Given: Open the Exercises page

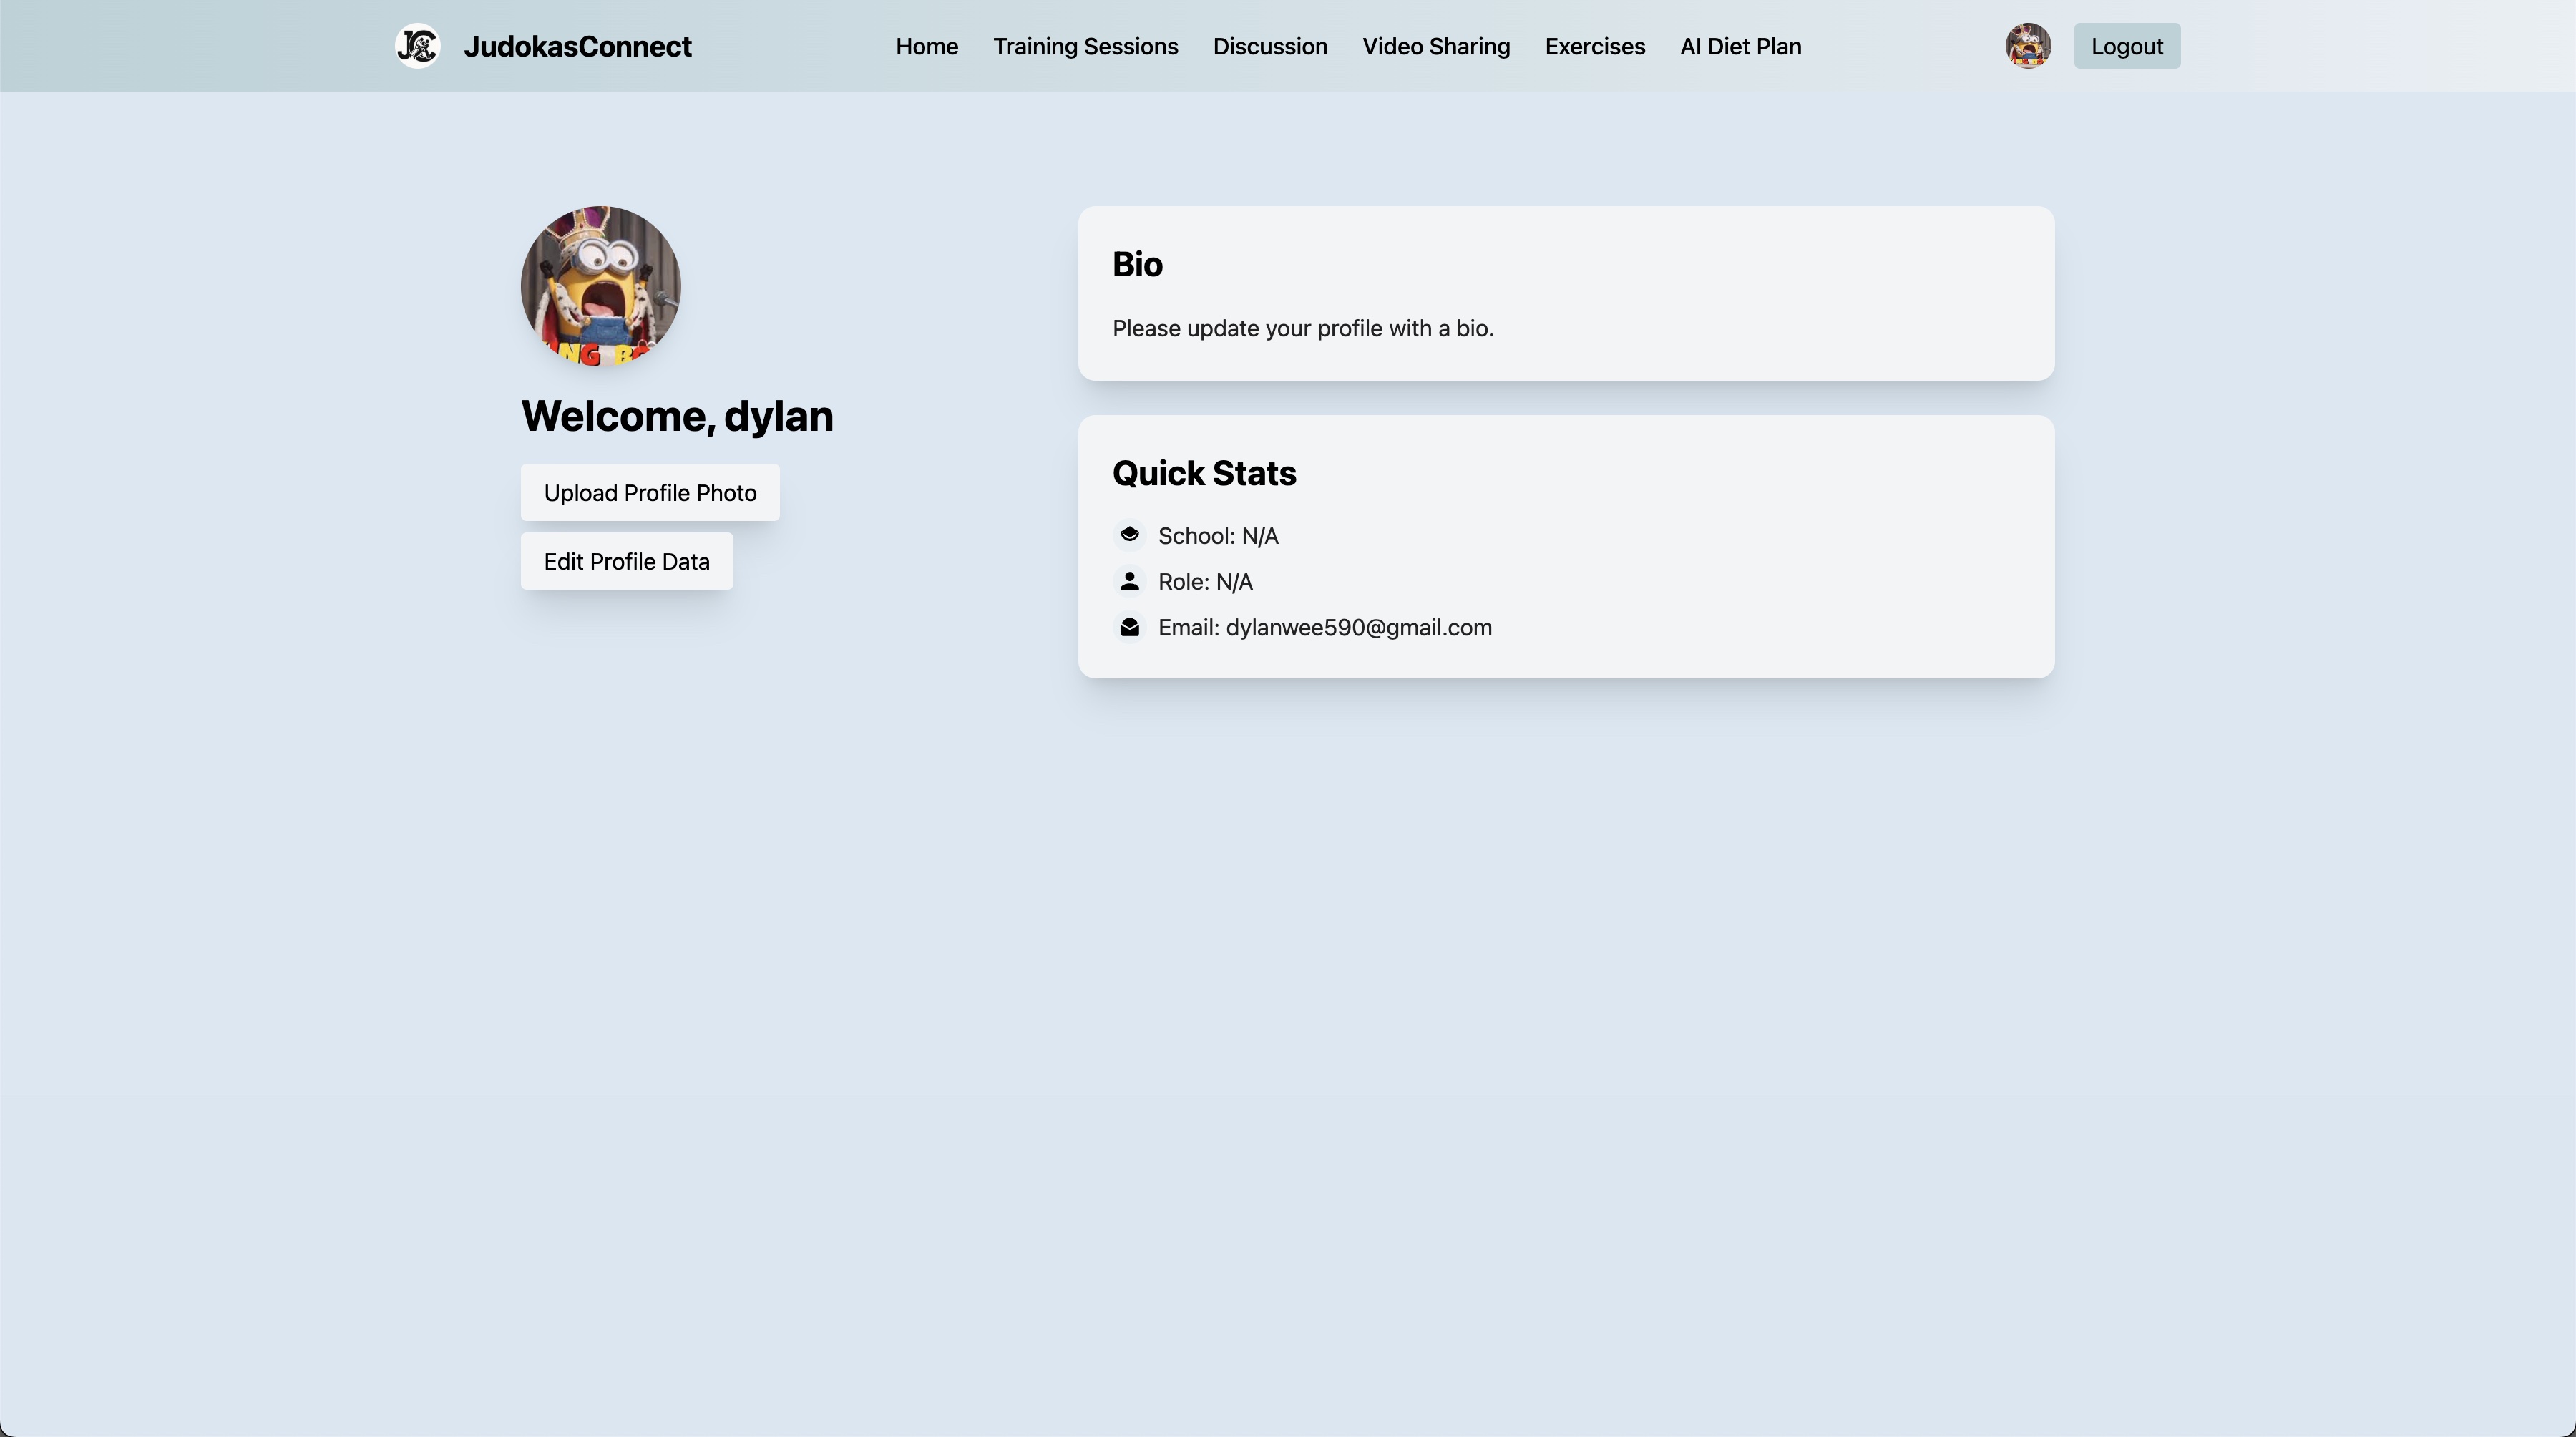Looking at the screenshot, I should (1594, 47).
